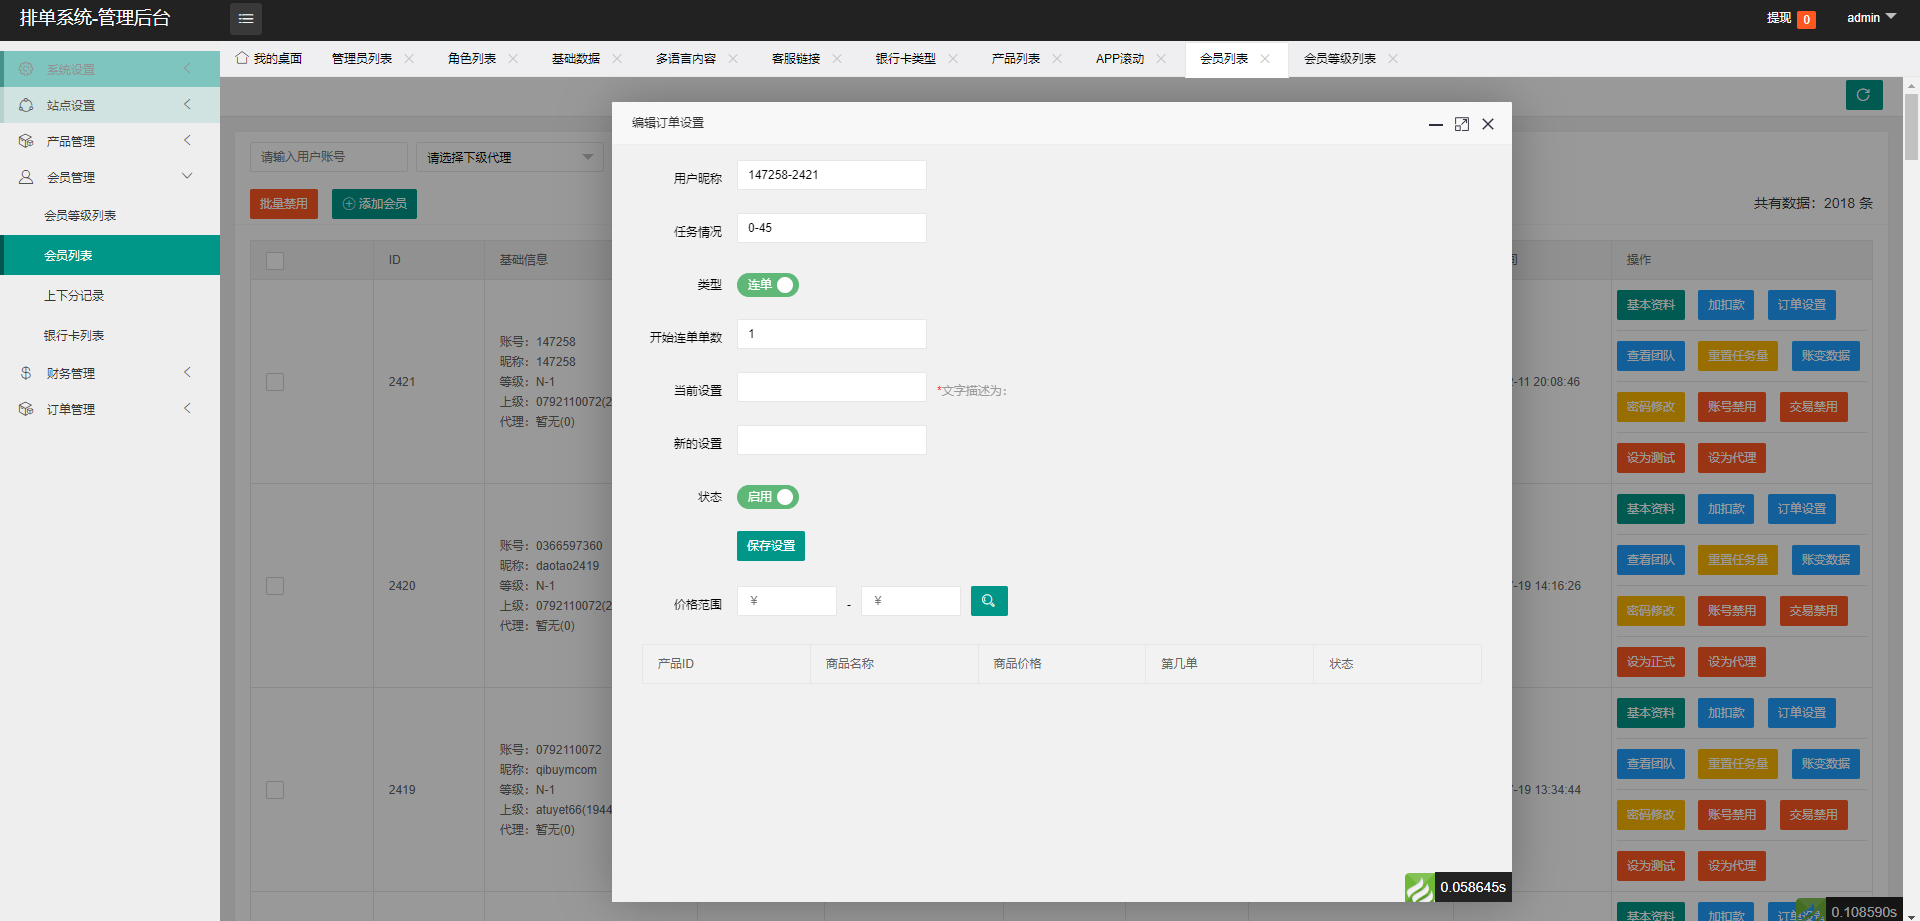Toggle the 启用 status switch

click(767, 497)
